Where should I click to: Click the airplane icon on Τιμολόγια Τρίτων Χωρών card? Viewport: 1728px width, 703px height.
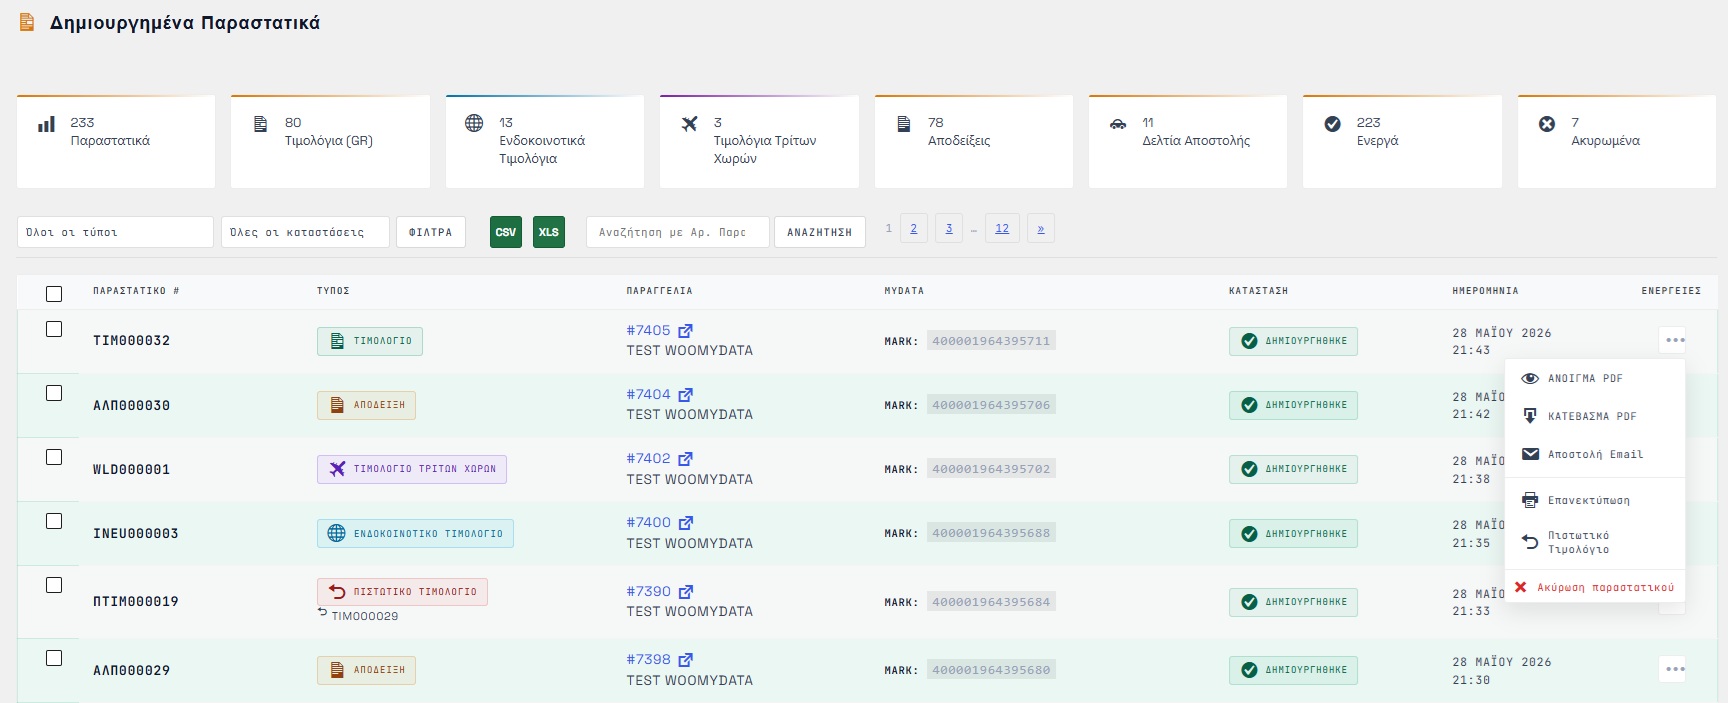tap(689, 124)
